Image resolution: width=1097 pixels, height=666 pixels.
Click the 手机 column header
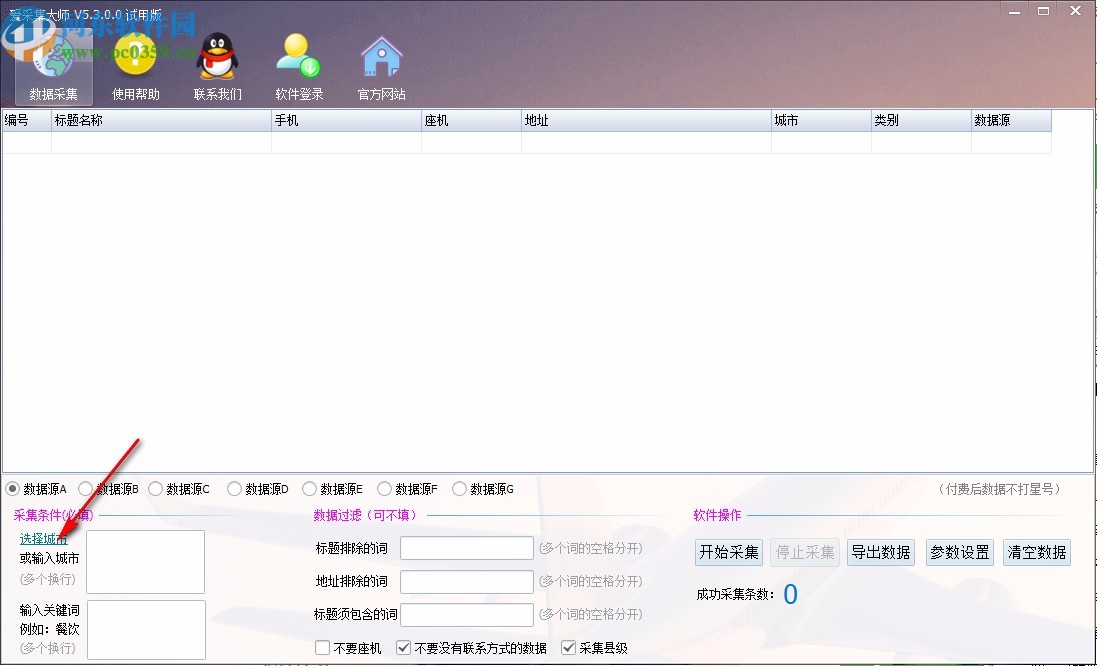pos(346,119)
